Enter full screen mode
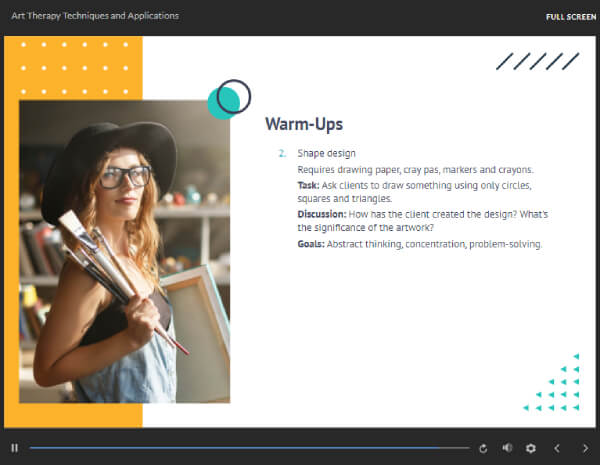This screenshot has height=465, width=600. (x=571, y=17)
